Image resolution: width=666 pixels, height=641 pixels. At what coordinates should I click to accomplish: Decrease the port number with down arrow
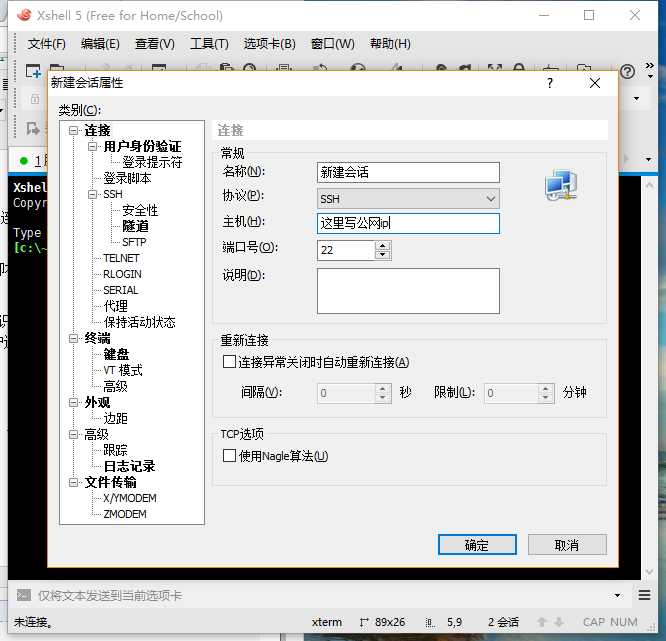[x=383, y=254]
